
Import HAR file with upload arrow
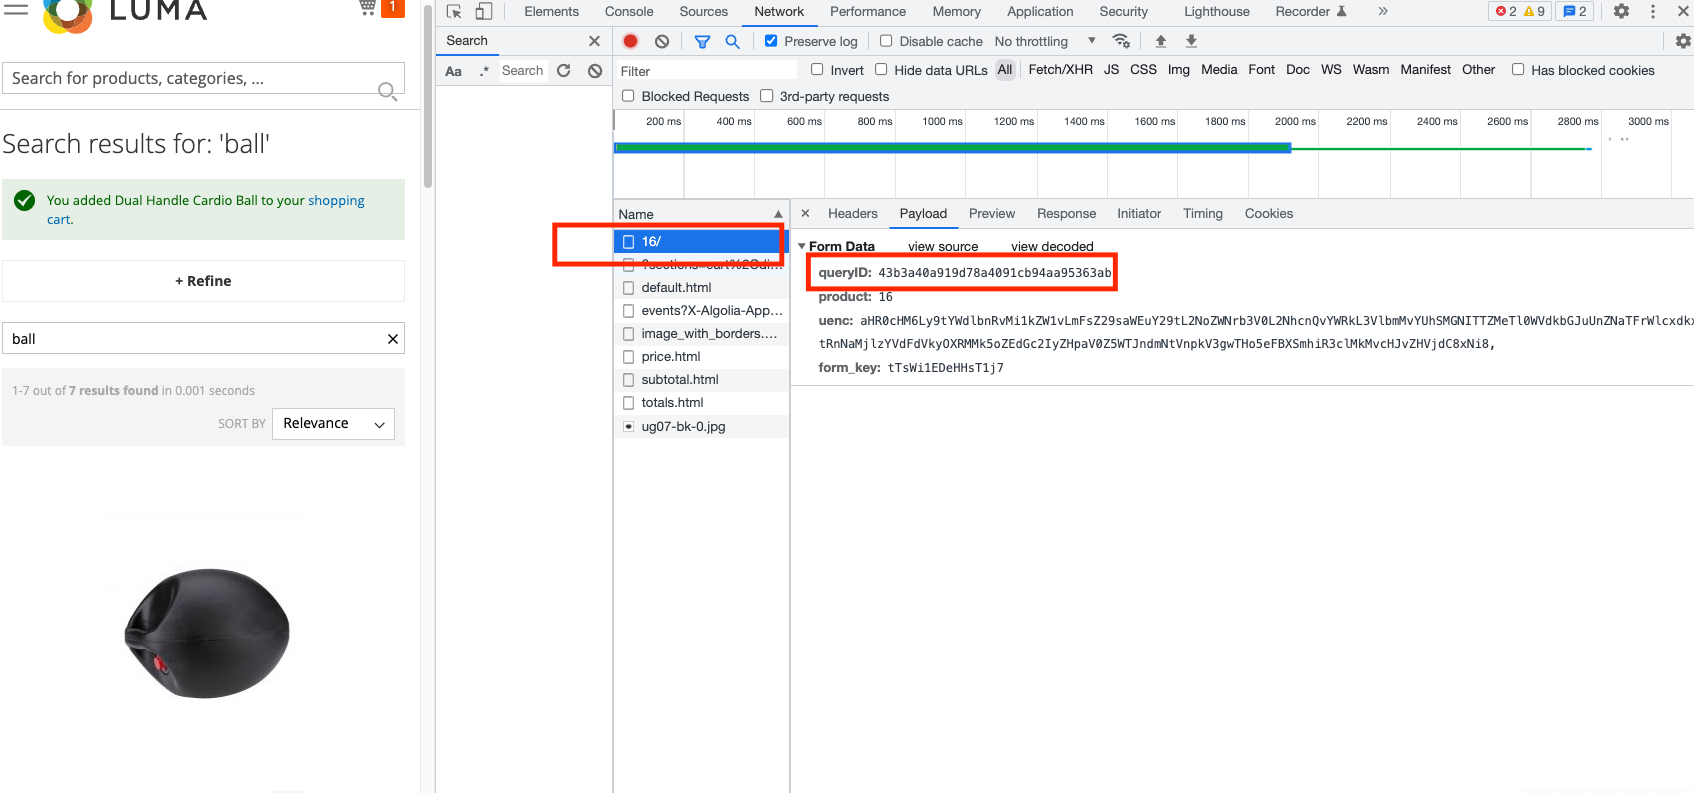click(x=1161, y=41)
